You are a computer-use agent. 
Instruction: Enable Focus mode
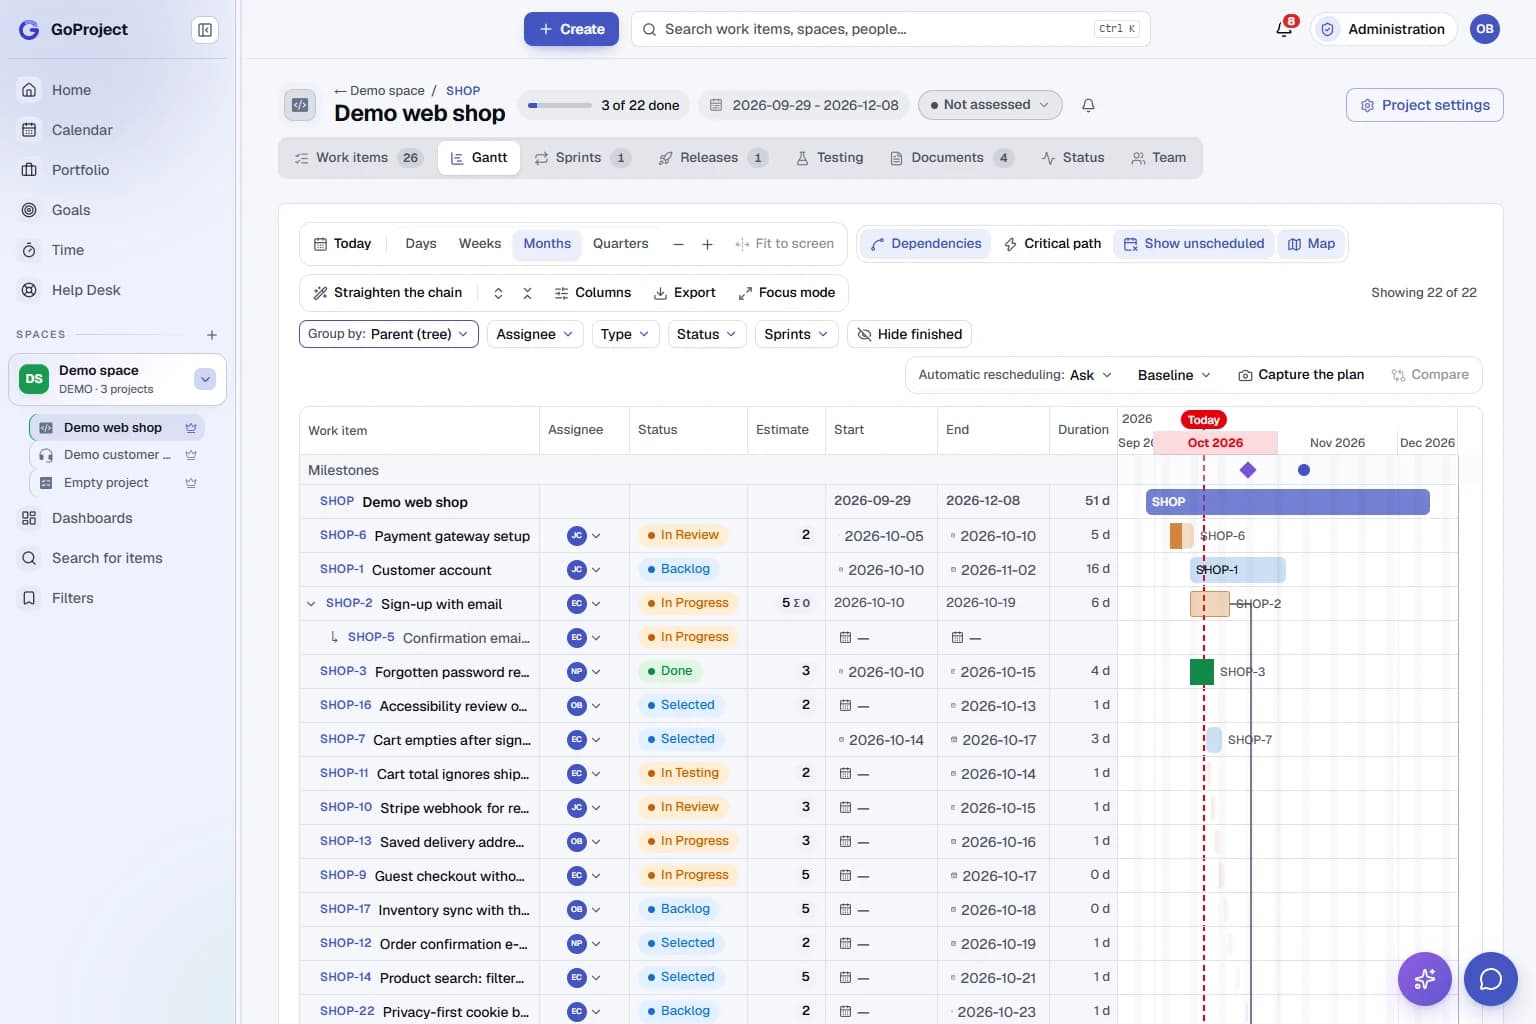pyautogui.click(x=787, y=293)
